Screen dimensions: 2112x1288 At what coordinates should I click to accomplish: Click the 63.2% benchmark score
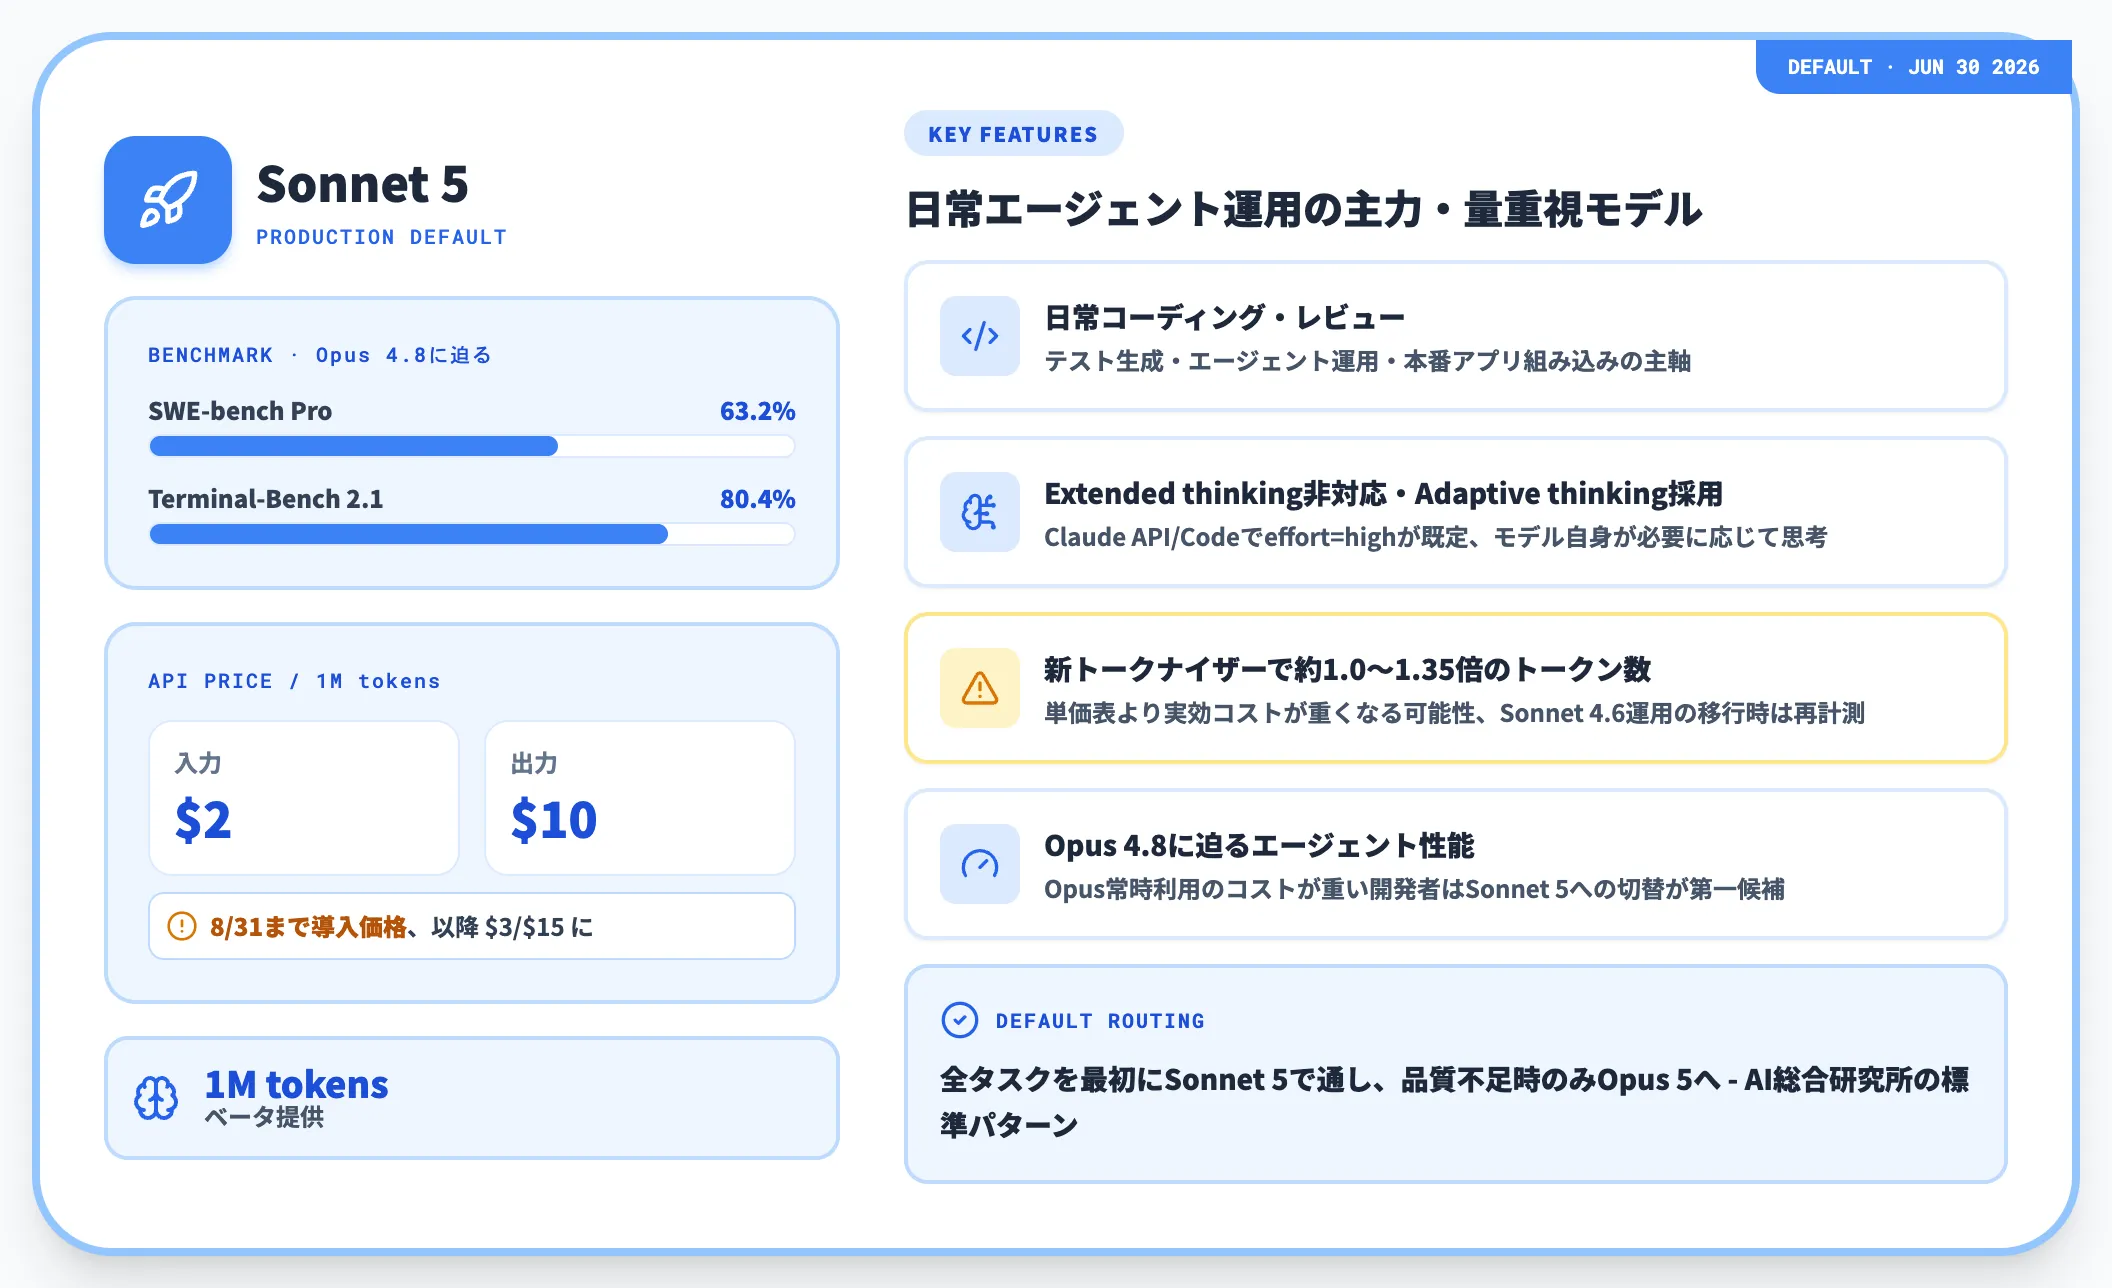[x=757, y=411]
